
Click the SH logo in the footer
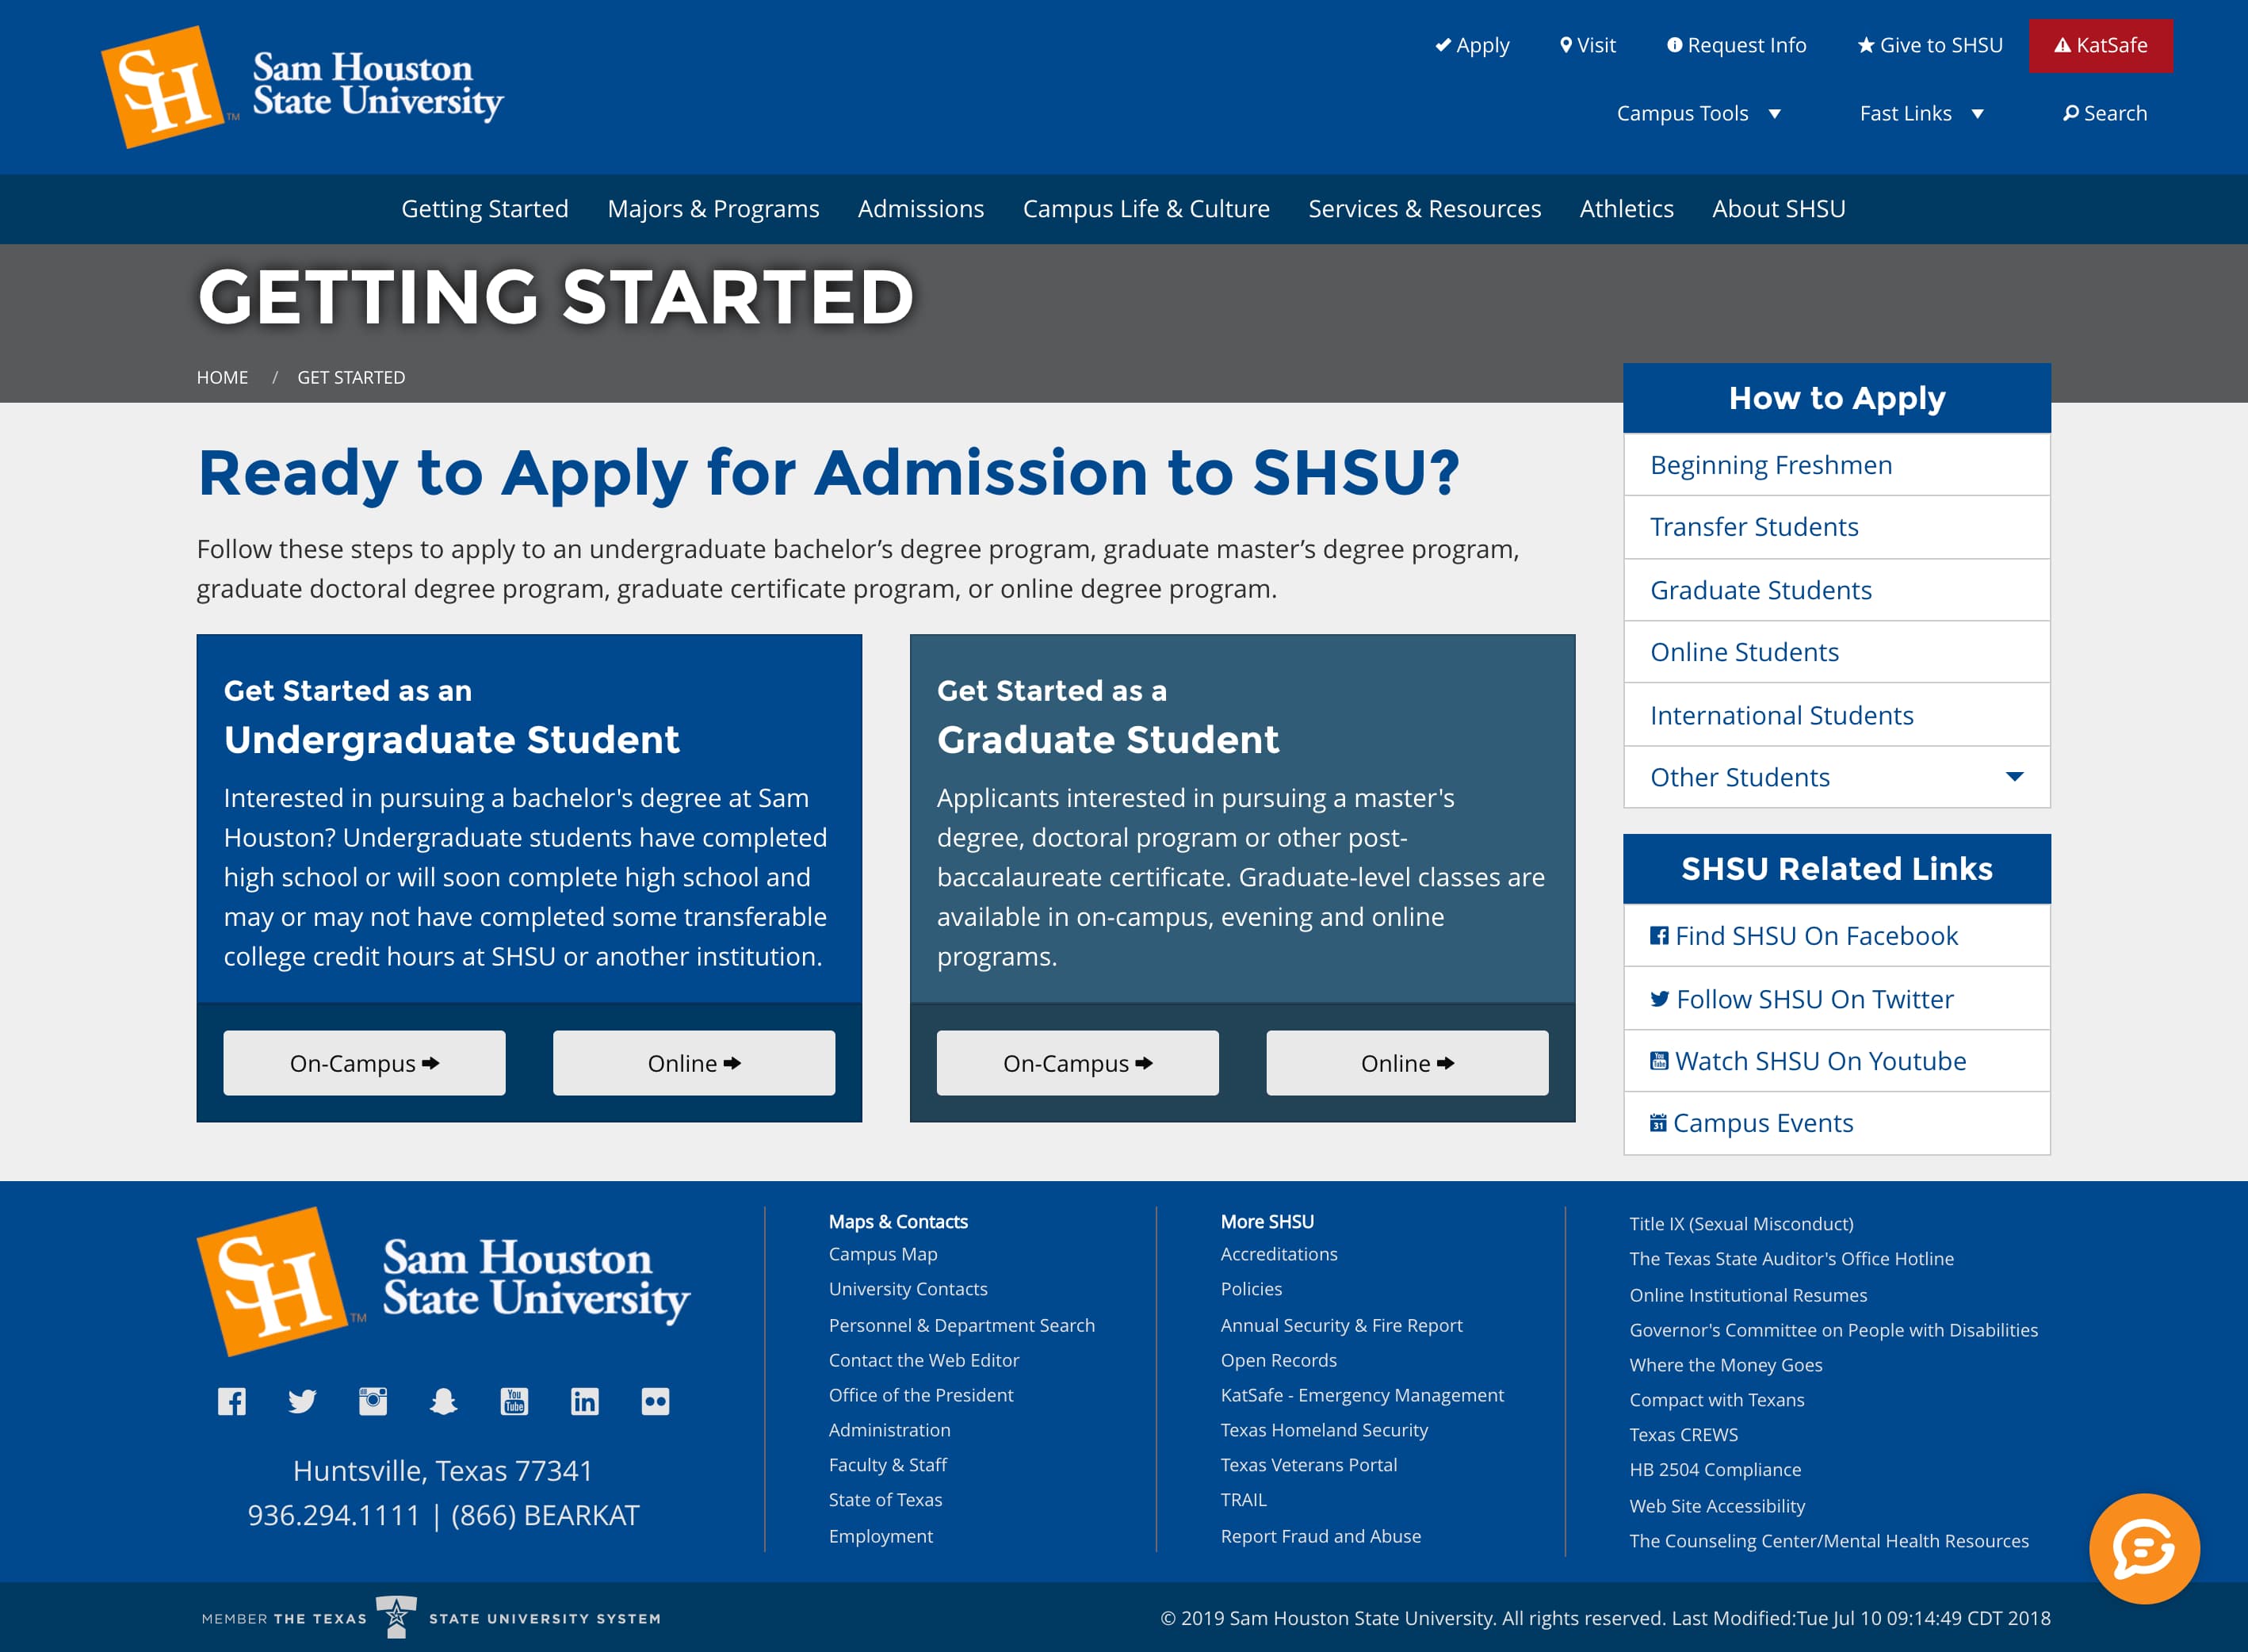(272, 1281)
